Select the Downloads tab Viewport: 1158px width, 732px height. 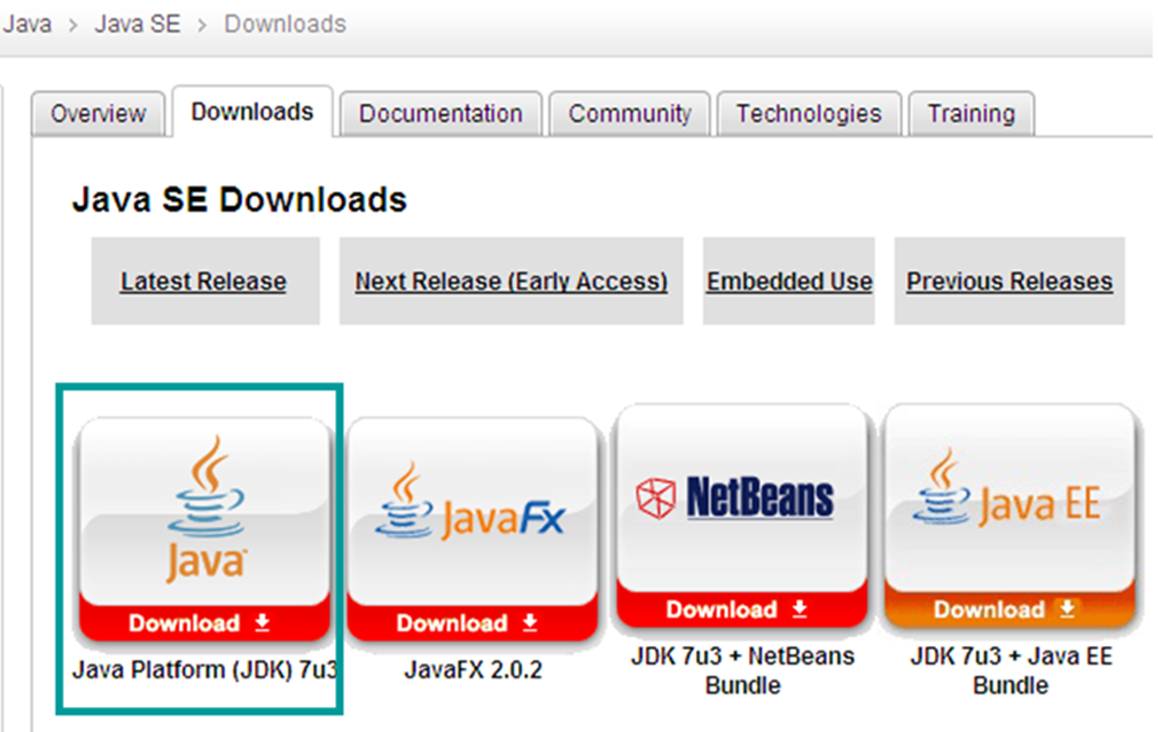(x=253, y=112)
